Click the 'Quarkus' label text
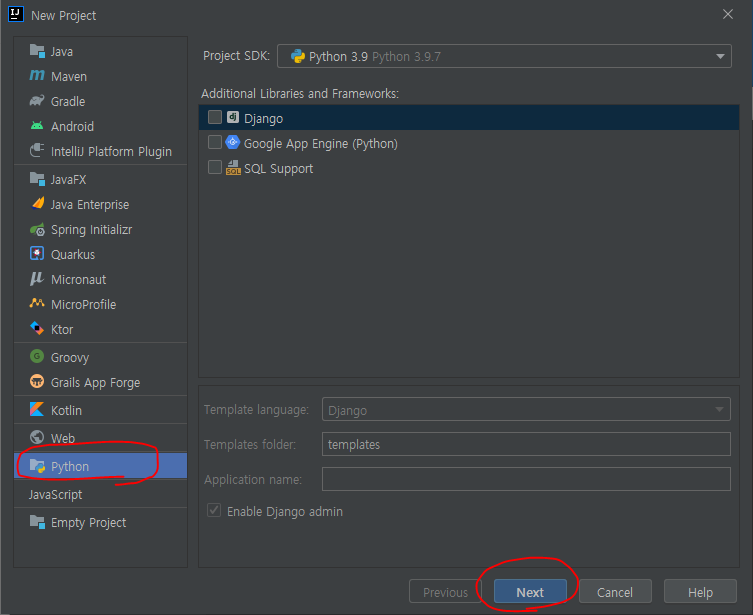Viewport: 753px width, 615px height. pyautogui.click(x=73, y=254)
